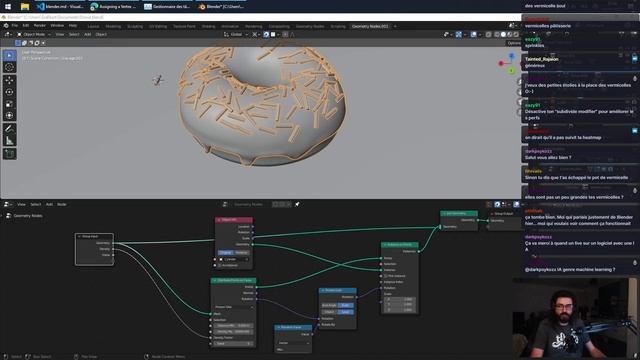This screenshot has height=360, width=640.
Task: Enable As Instance checkbox in Object Info node
Action: point(220,265)
